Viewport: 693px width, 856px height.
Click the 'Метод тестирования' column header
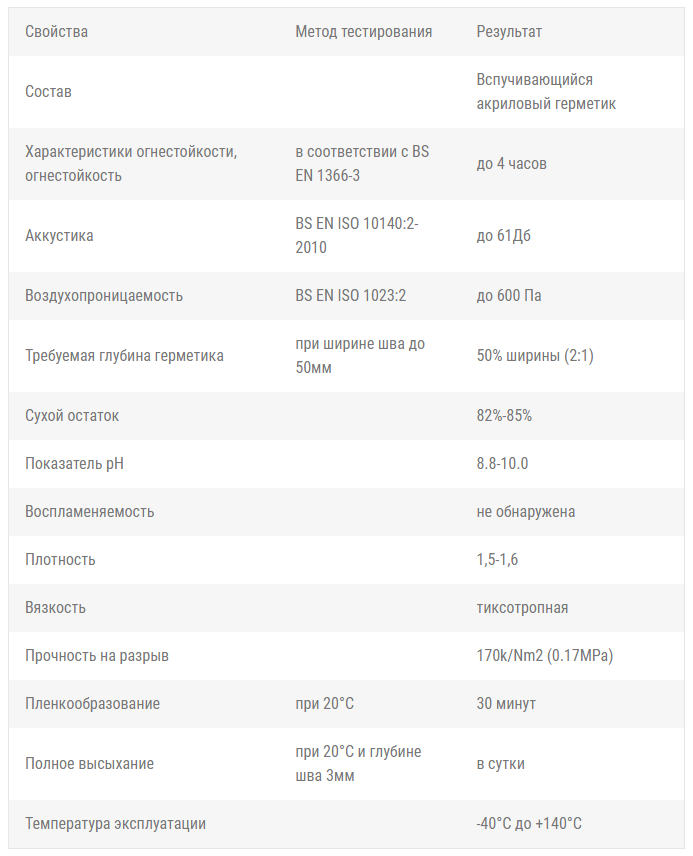pos(363,32)
